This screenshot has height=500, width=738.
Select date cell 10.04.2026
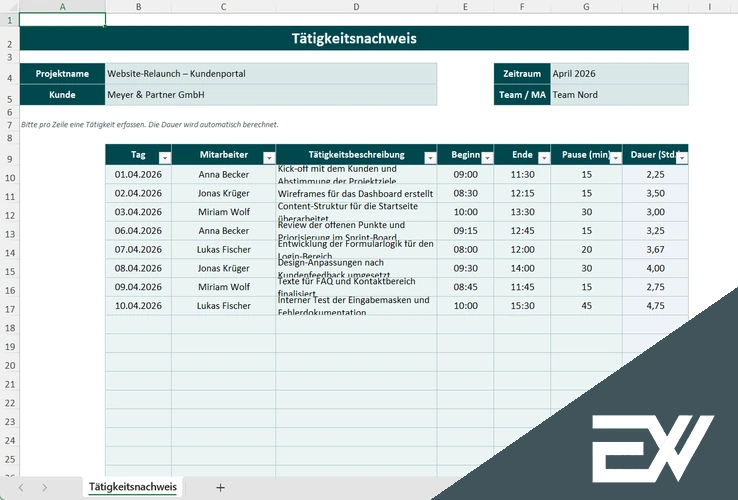(138, 306)
